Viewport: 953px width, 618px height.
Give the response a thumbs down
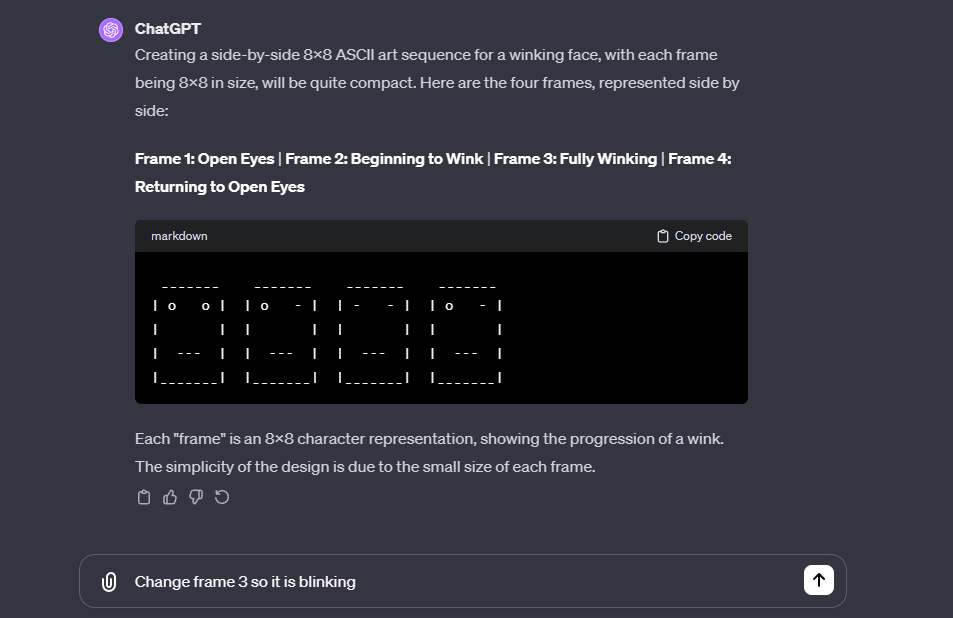point(196,497)
